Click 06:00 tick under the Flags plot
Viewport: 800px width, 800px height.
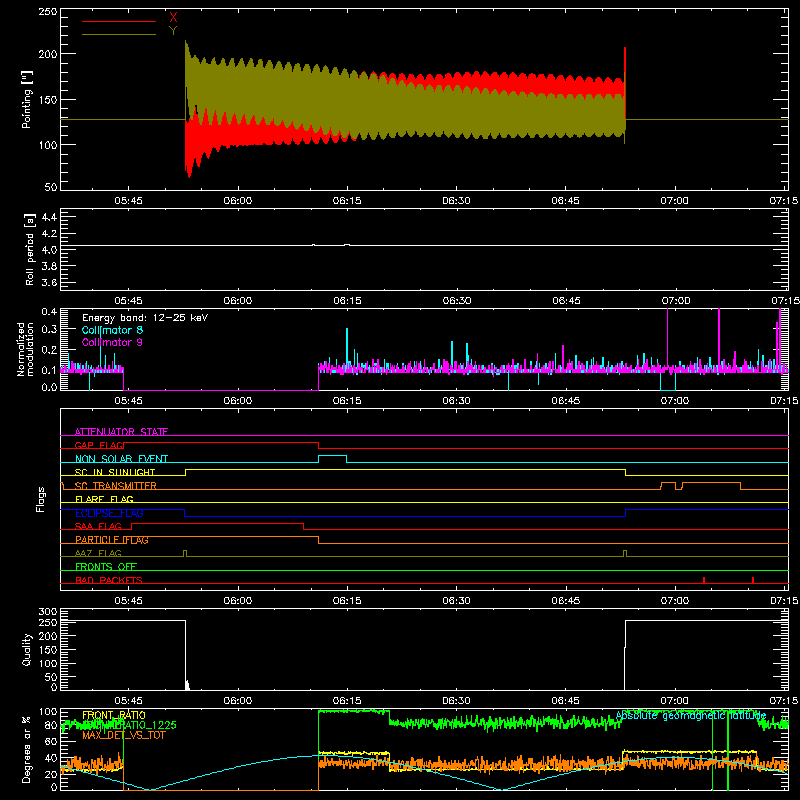tap(238, 601)
